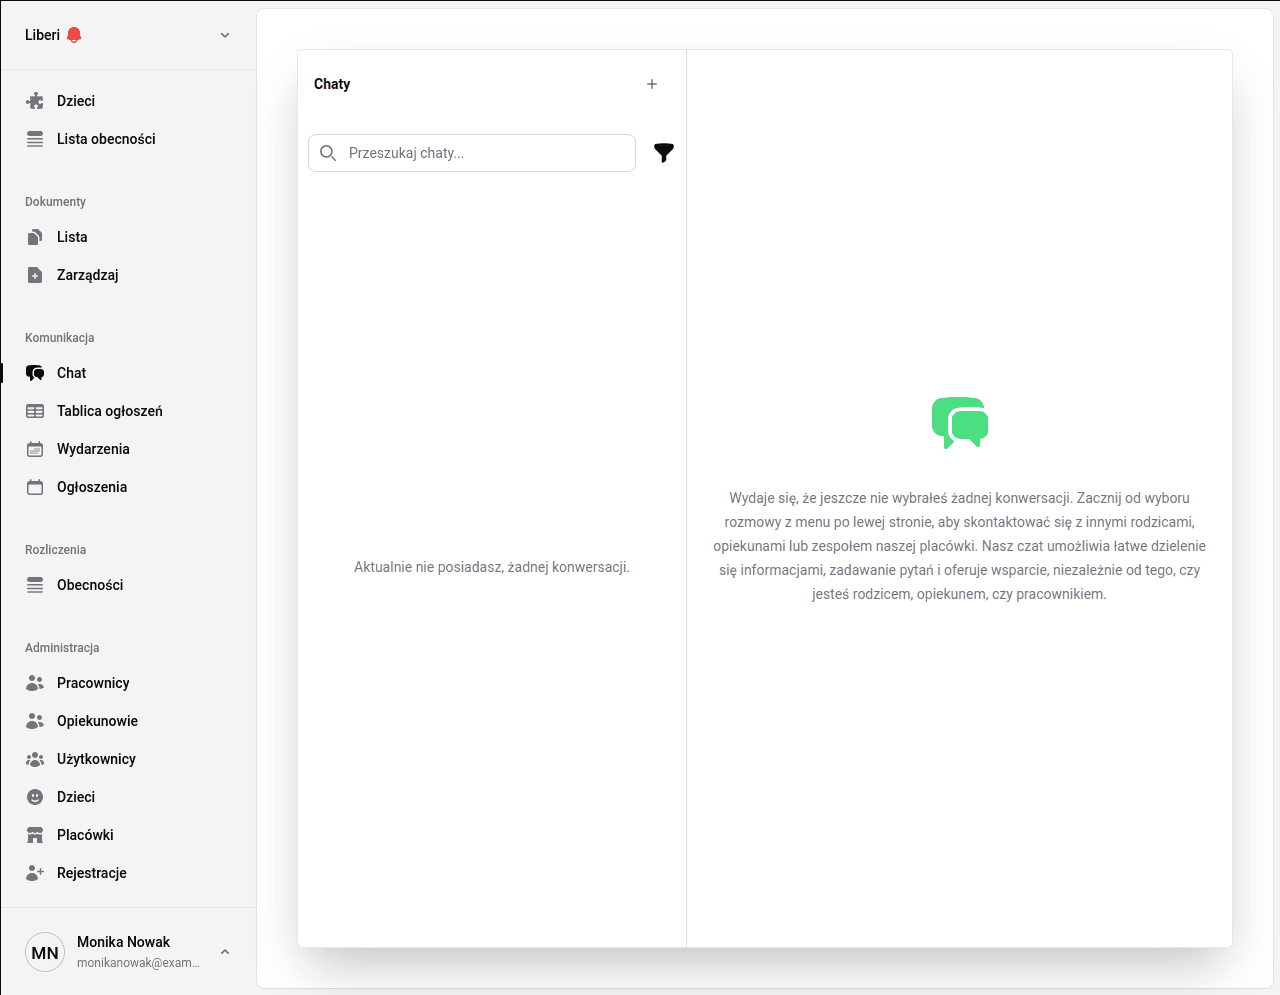Click the red notification bell icon
This screenshot has width=1280, height=995.
74,35
